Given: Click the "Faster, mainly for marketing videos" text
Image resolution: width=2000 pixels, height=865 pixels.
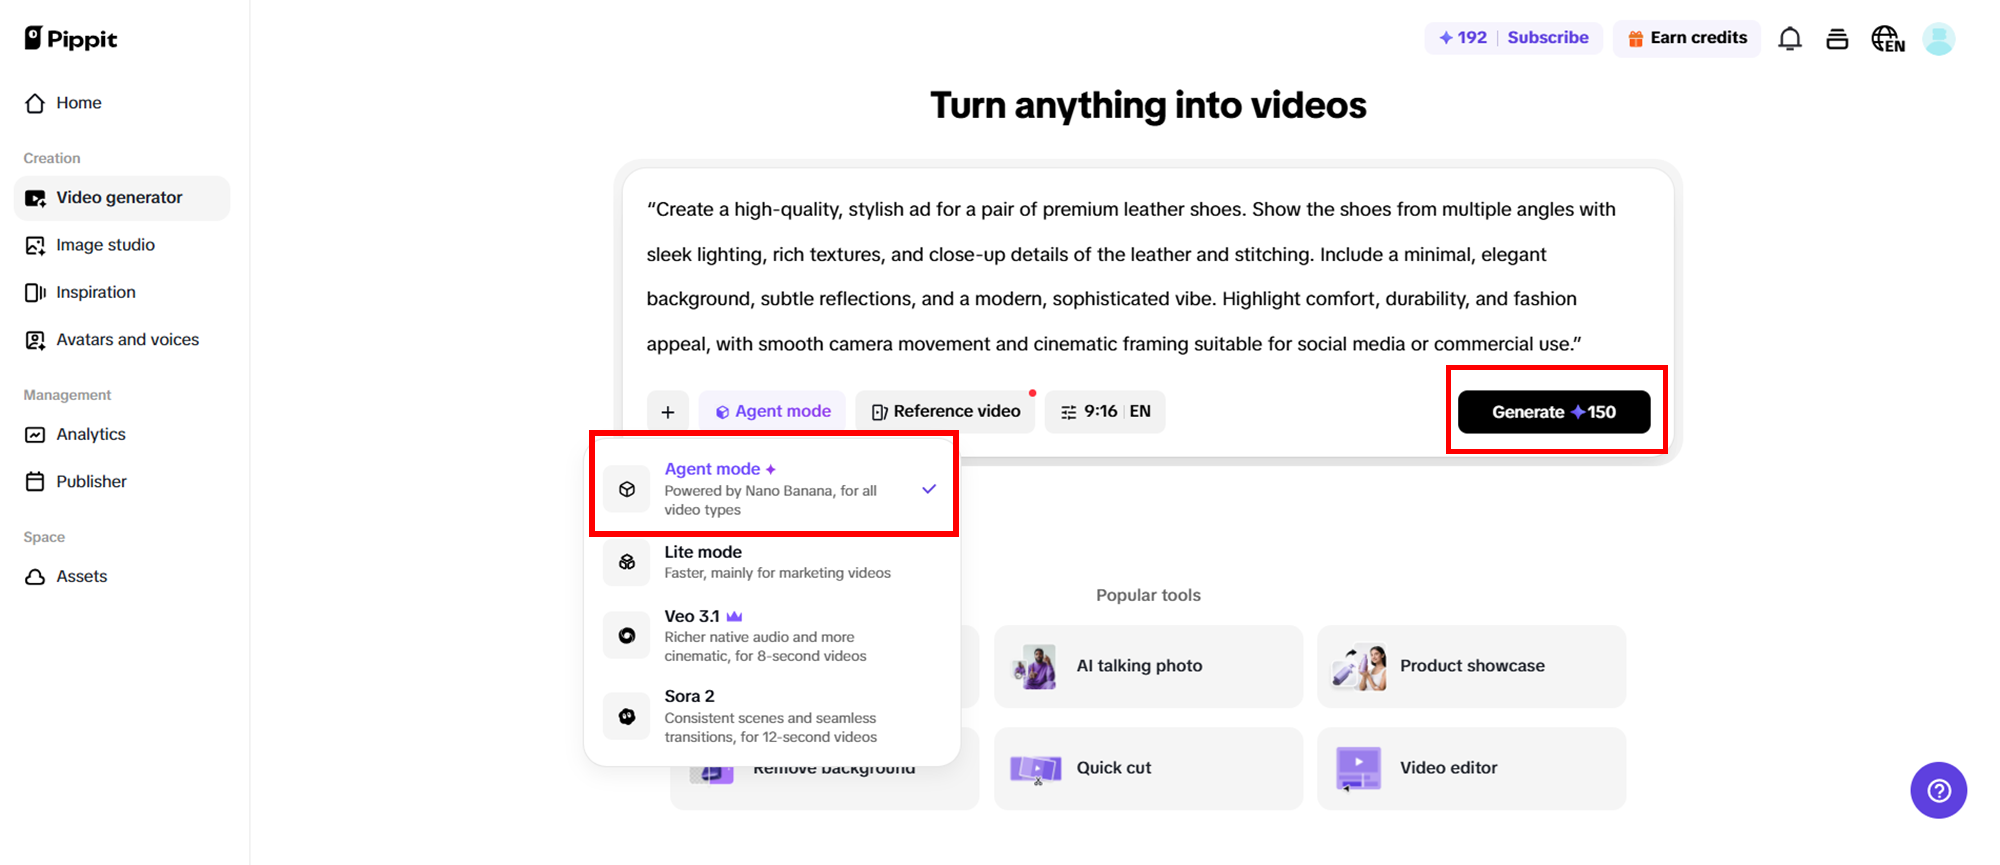Looking at the screenshot, I should click(777, 573).
